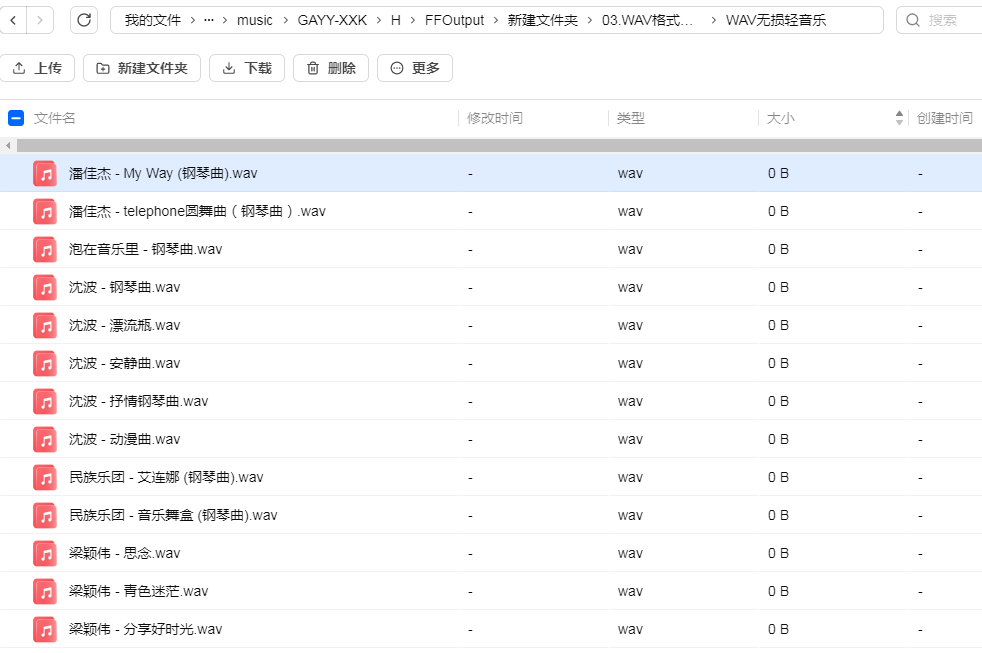
Task: Navigate to H folder in breadcrumb
Action: pyautogui.click(x=396, y=21)
